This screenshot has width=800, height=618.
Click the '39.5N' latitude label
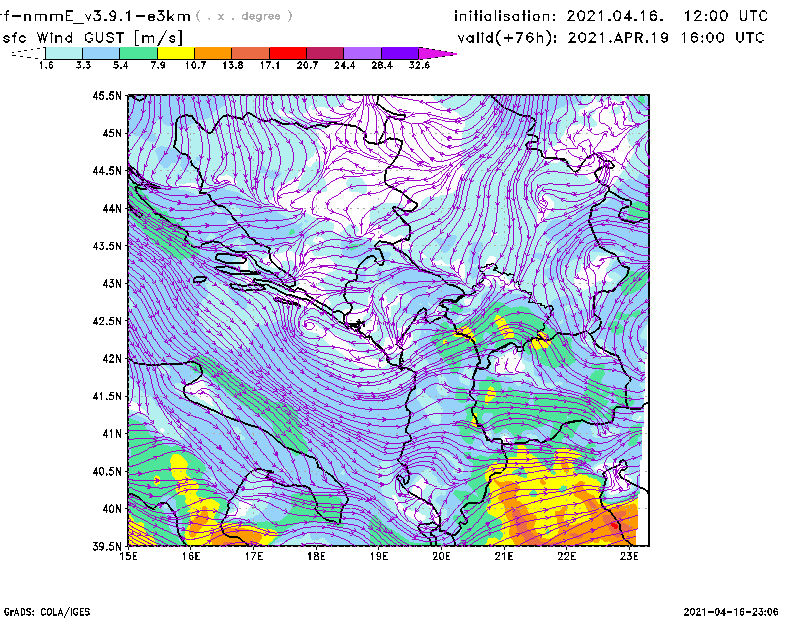coord(107,547)
